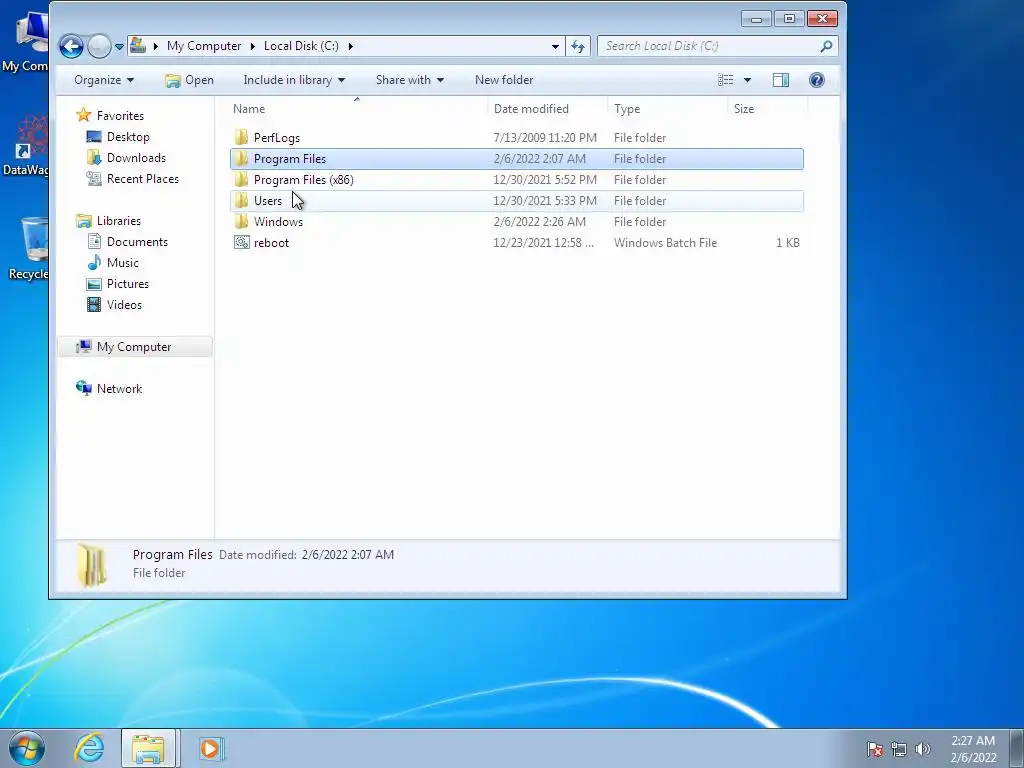Open the Music library
Screen dimensions: 1024x768
(x=123, y=263)
